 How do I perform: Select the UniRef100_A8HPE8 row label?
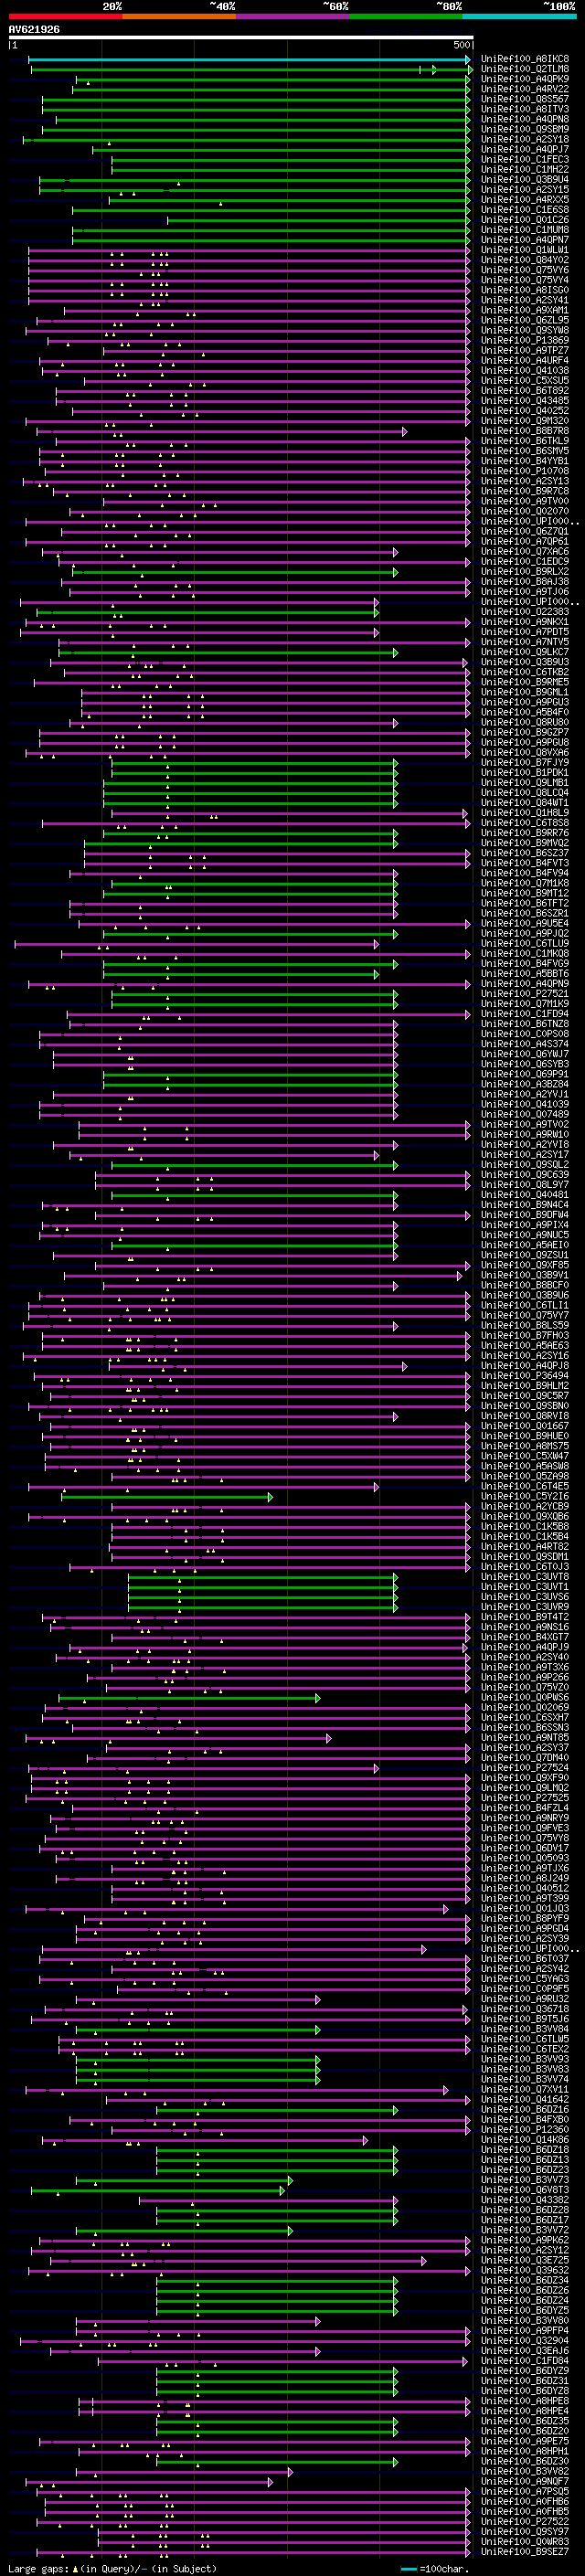(x=525, y=2401)
